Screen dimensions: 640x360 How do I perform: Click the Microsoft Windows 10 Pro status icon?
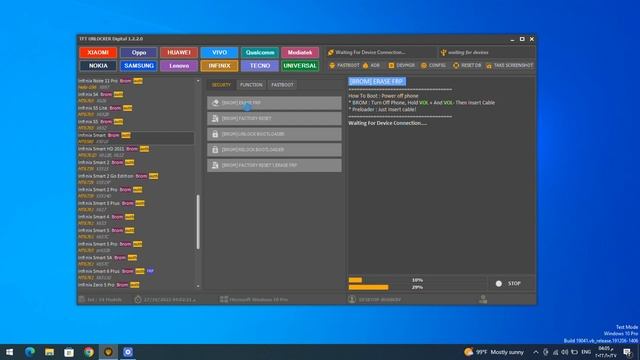[224, 300]
